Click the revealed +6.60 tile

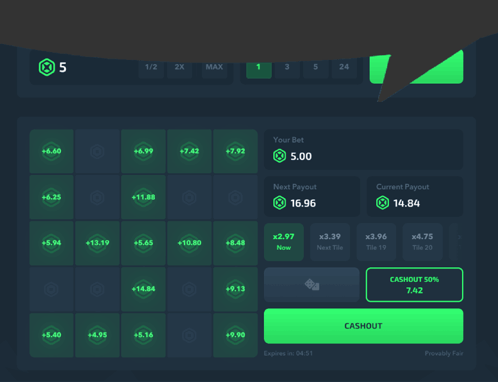51,151
